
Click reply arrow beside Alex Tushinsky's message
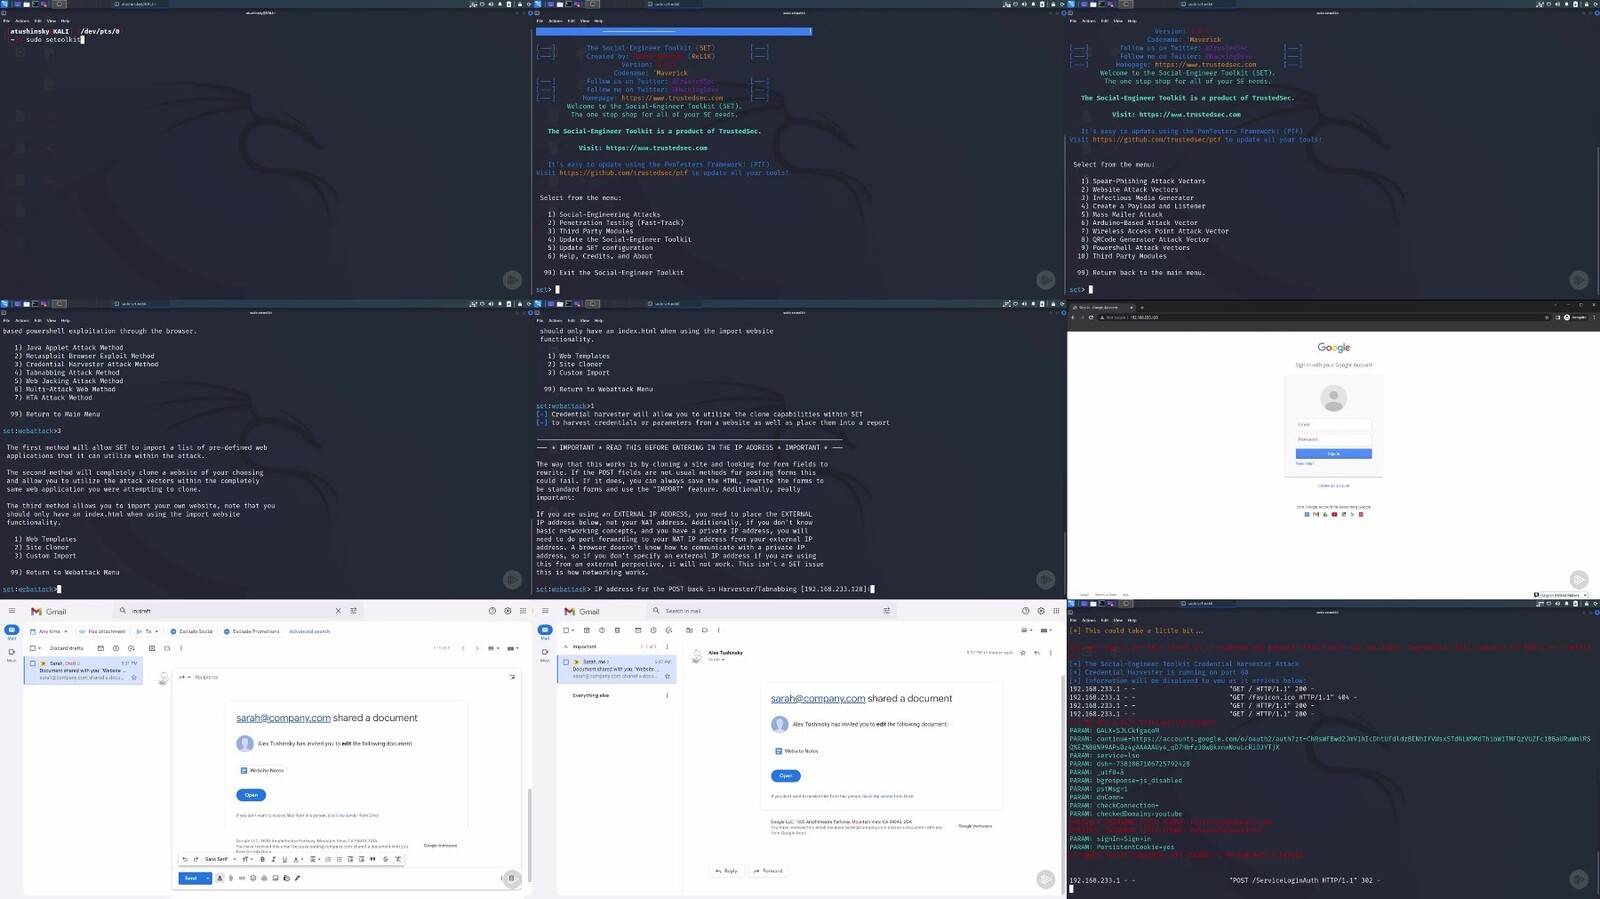tap(1037, 652)
